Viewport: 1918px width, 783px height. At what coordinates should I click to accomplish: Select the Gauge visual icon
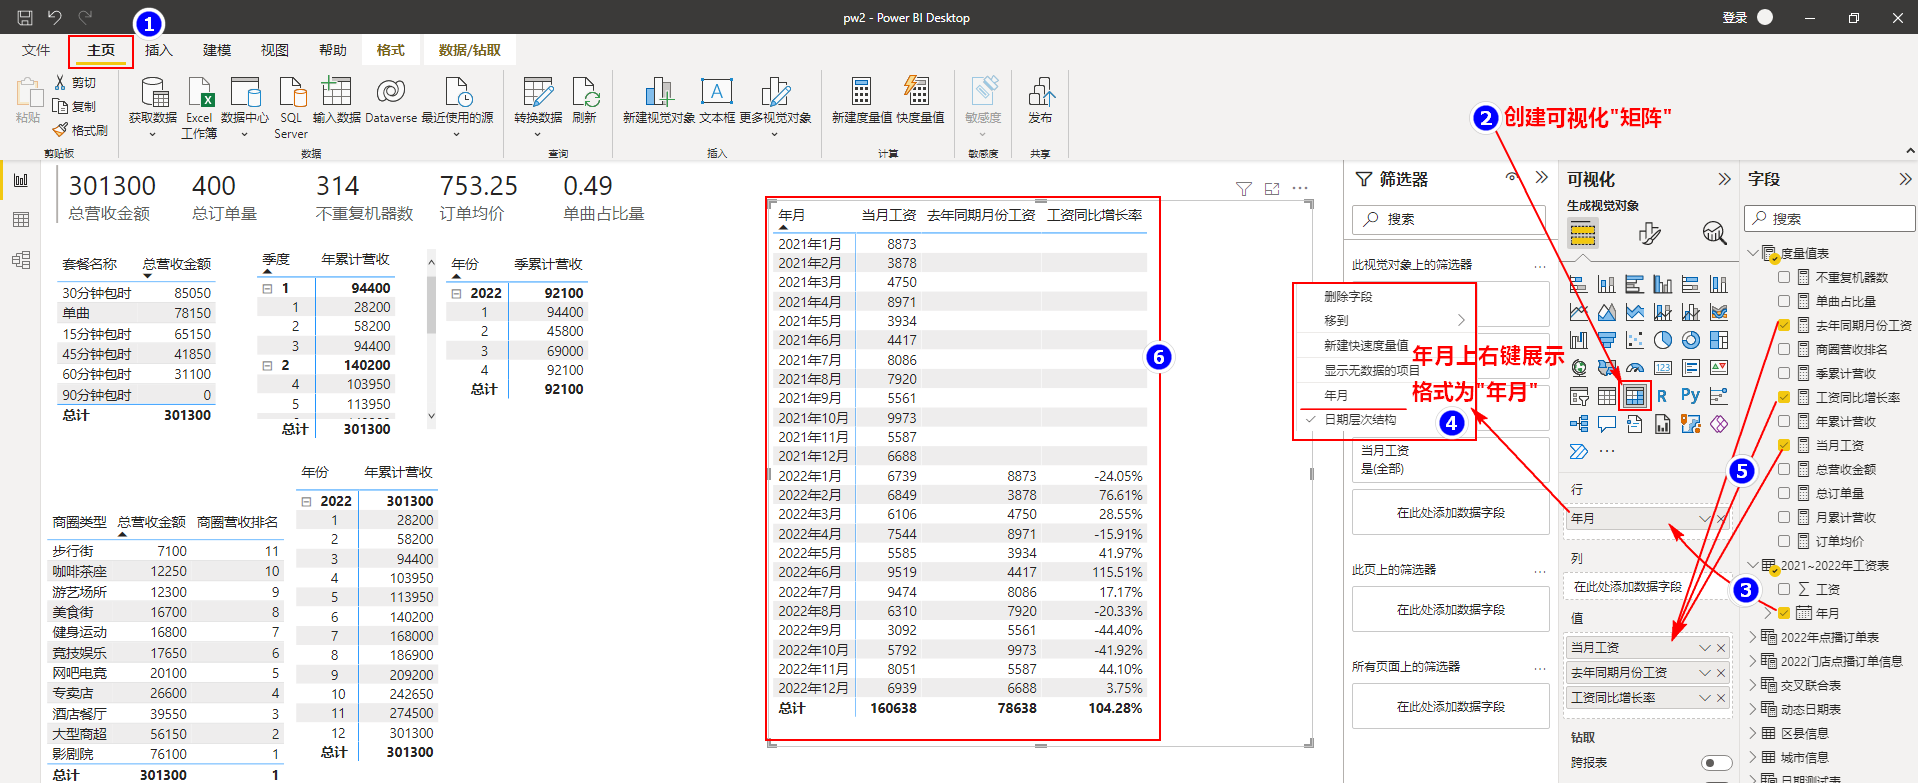click(1634, 368)
